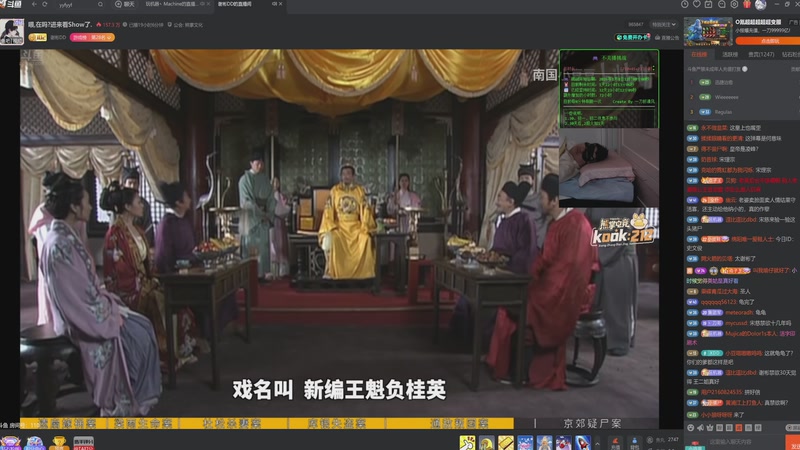The width and height of the screenshot is (800, 450).
Task: Click ranked user Weeeeeee
Action: coord(727,97)
